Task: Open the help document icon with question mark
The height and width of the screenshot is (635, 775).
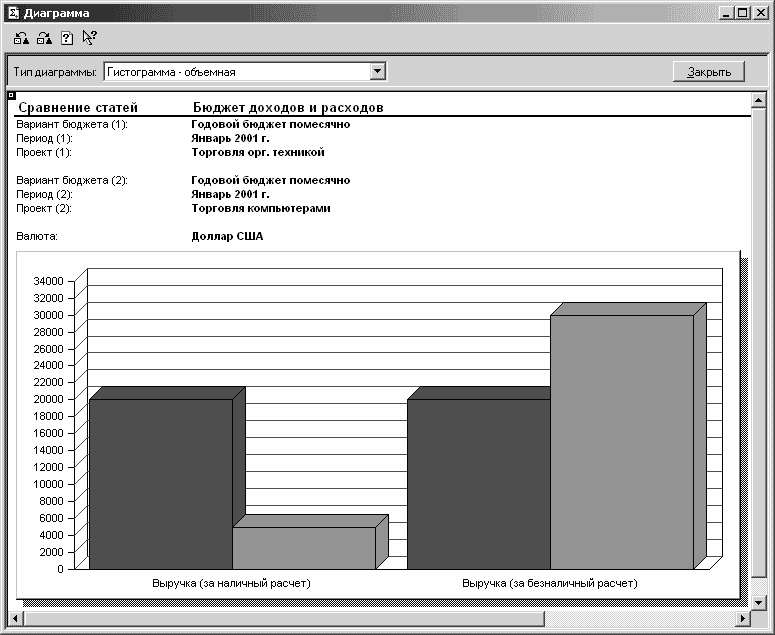Action: click(x=67, y=38)
